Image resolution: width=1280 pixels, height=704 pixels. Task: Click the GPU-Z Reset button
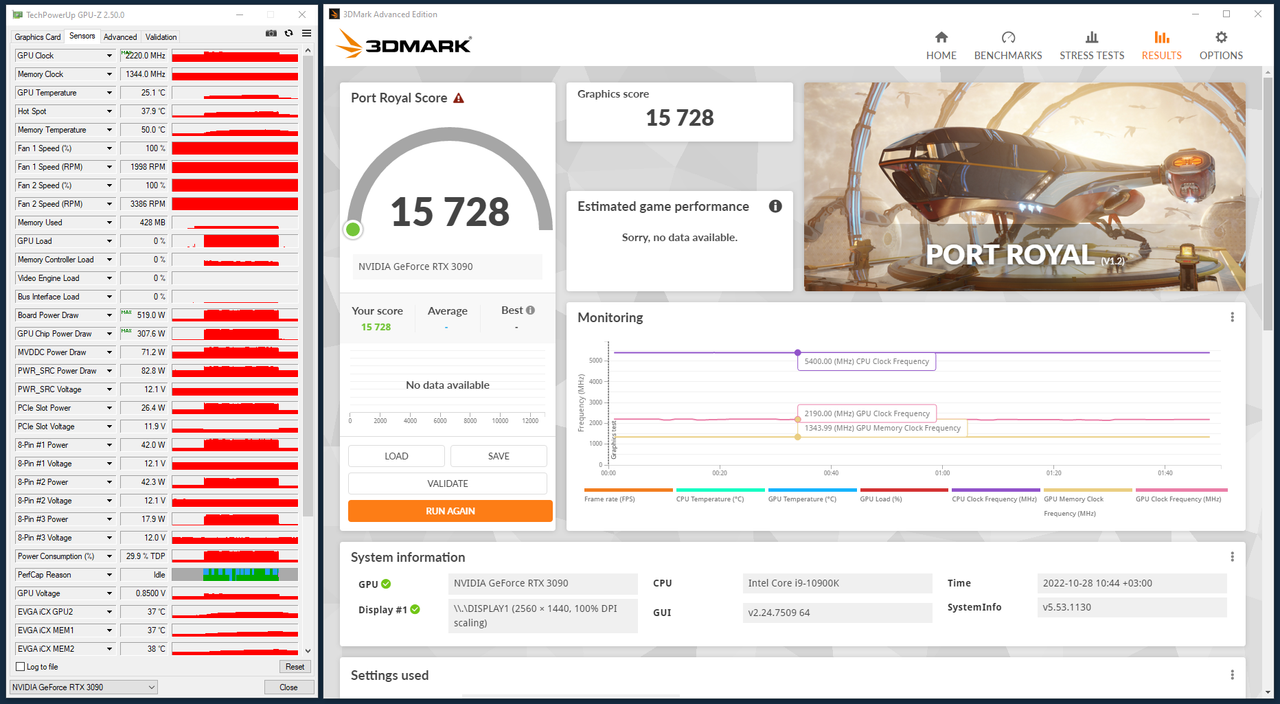coord(295,666)
